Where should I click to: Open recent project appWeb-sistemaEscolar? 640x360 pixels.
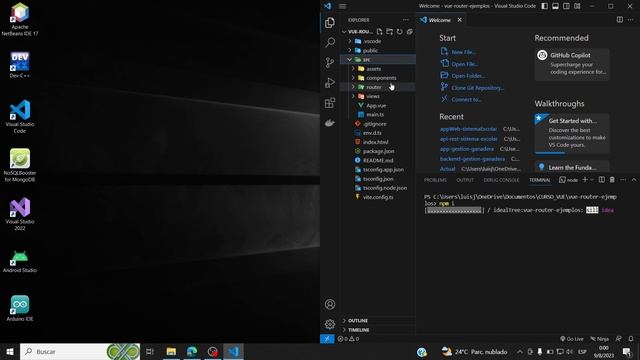(469, 129)
